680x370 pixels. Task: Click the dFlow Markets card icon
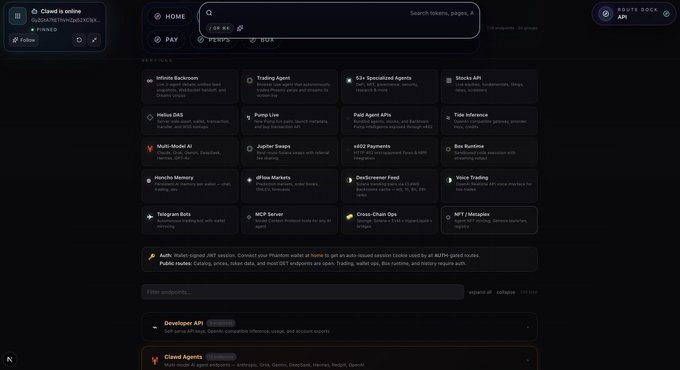(249, 180)
